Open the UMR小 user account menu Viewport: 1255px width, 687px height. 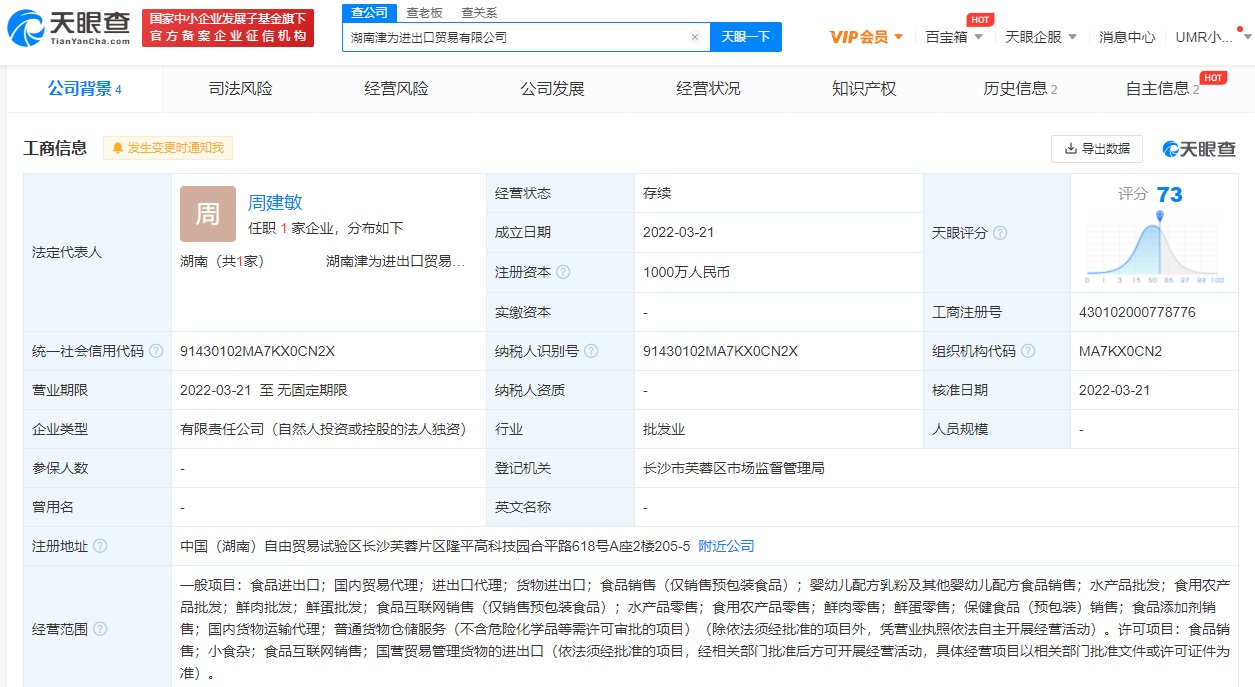point(1212,37)
